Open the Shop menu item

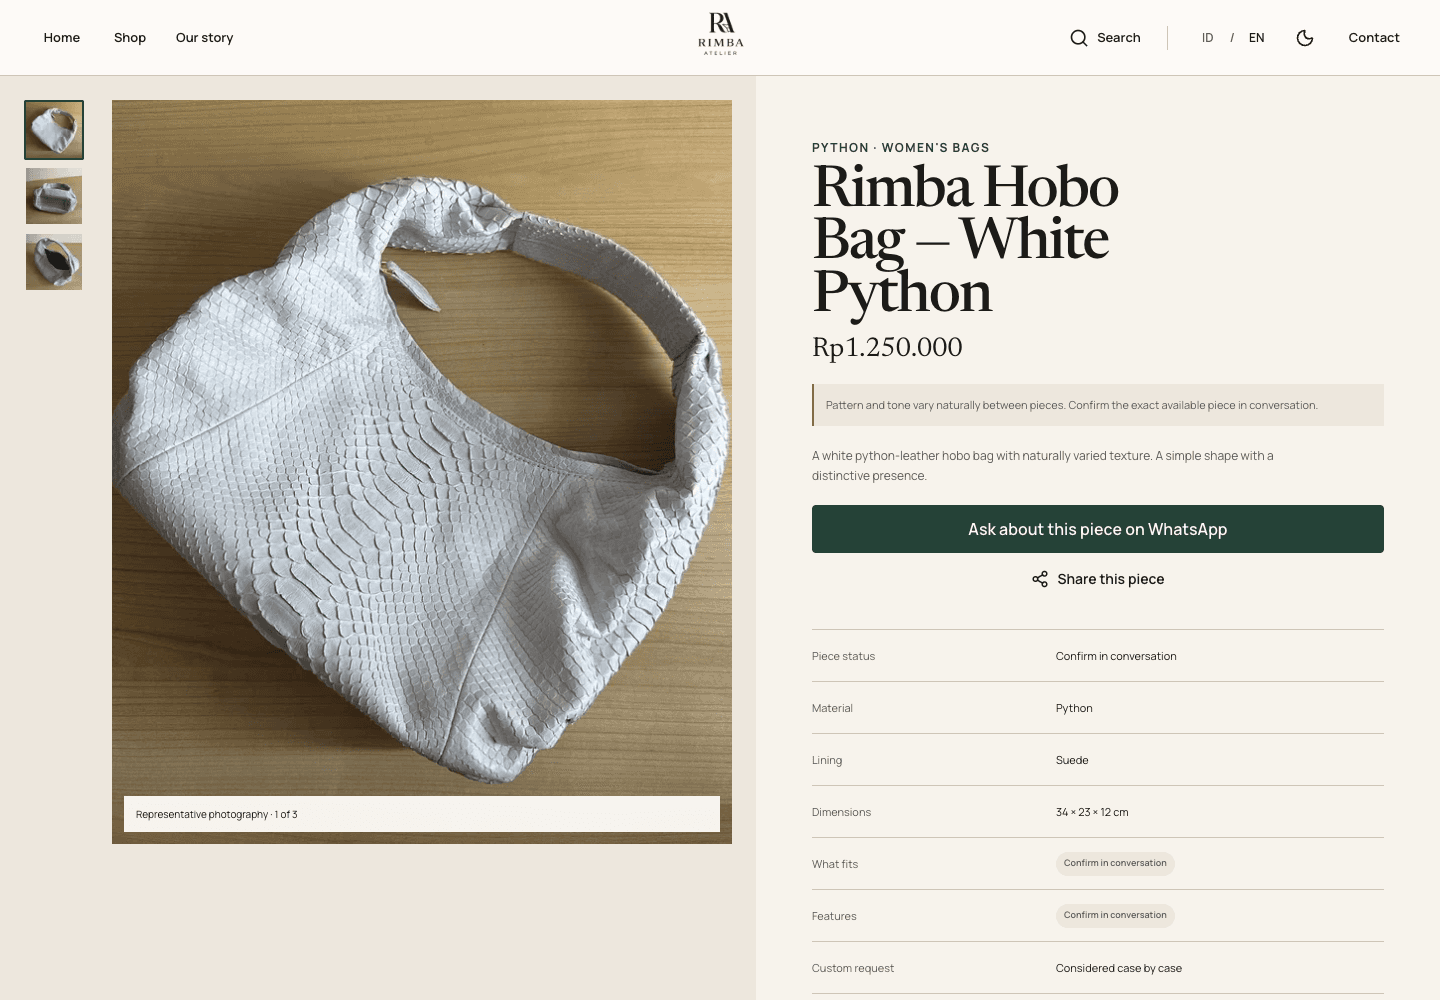(130, 38)
